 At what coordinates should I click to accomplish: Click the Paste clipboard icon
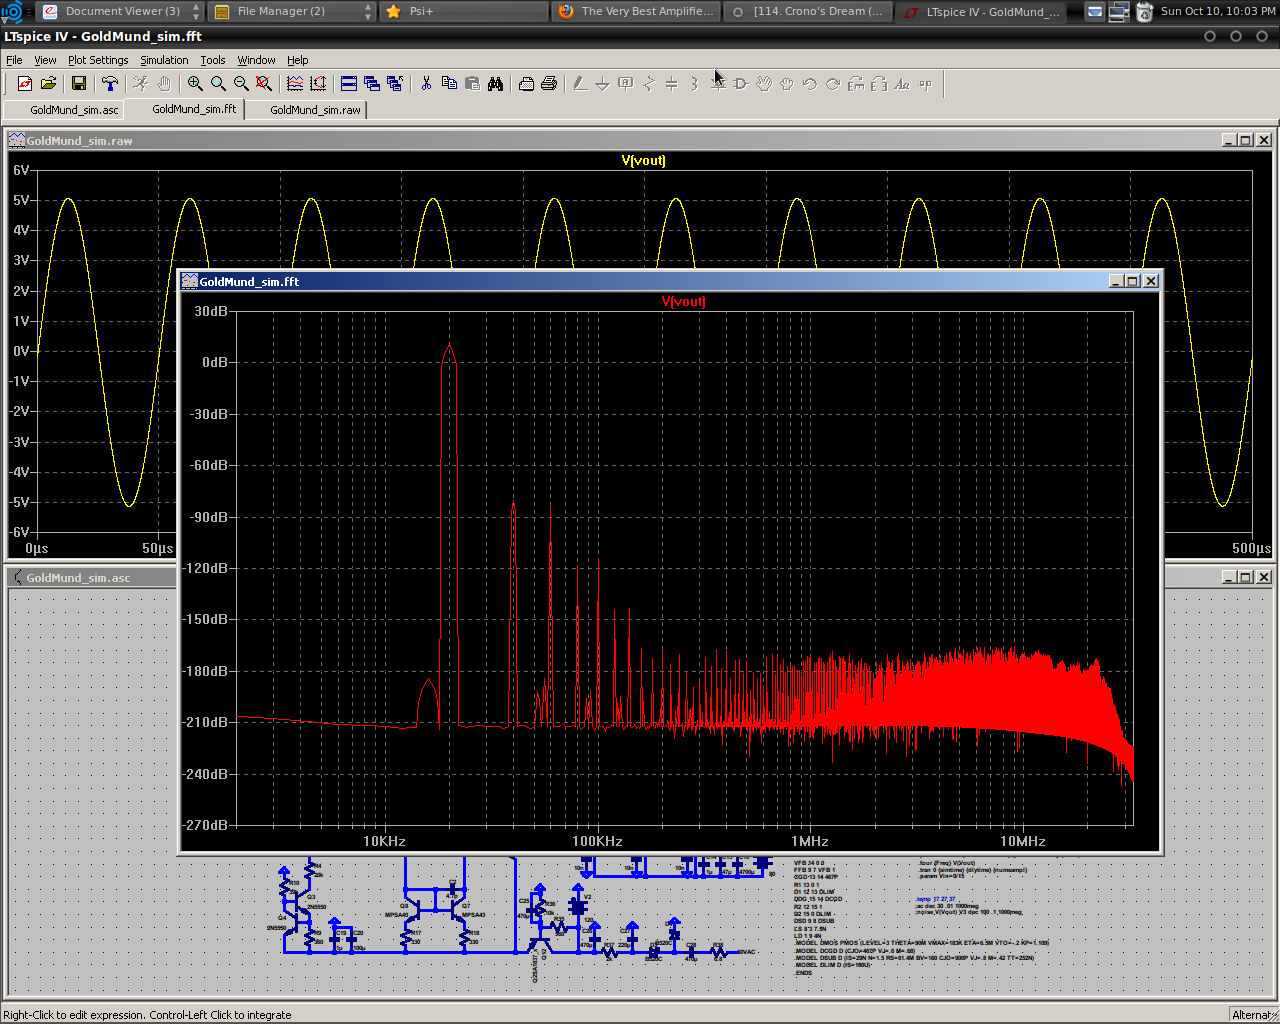click(472, 84)
